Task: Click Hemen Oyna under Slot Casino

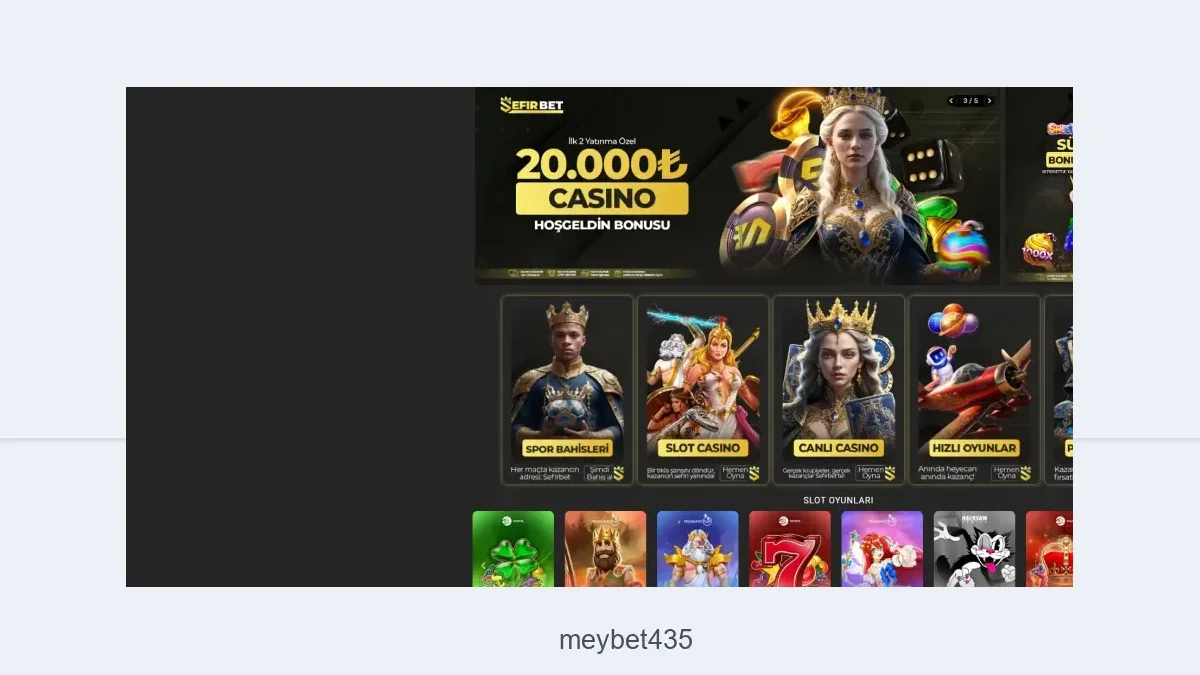Action: pyautogui.click(x=740, y=473)
